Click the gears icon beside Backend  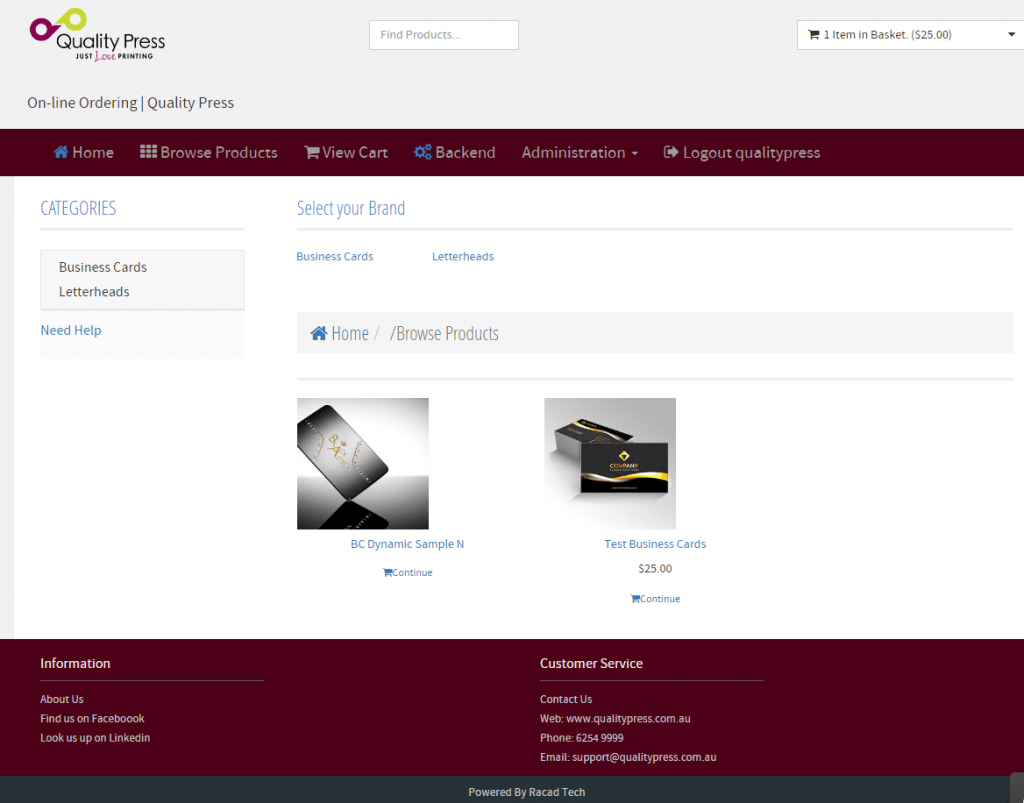[423, 152]
